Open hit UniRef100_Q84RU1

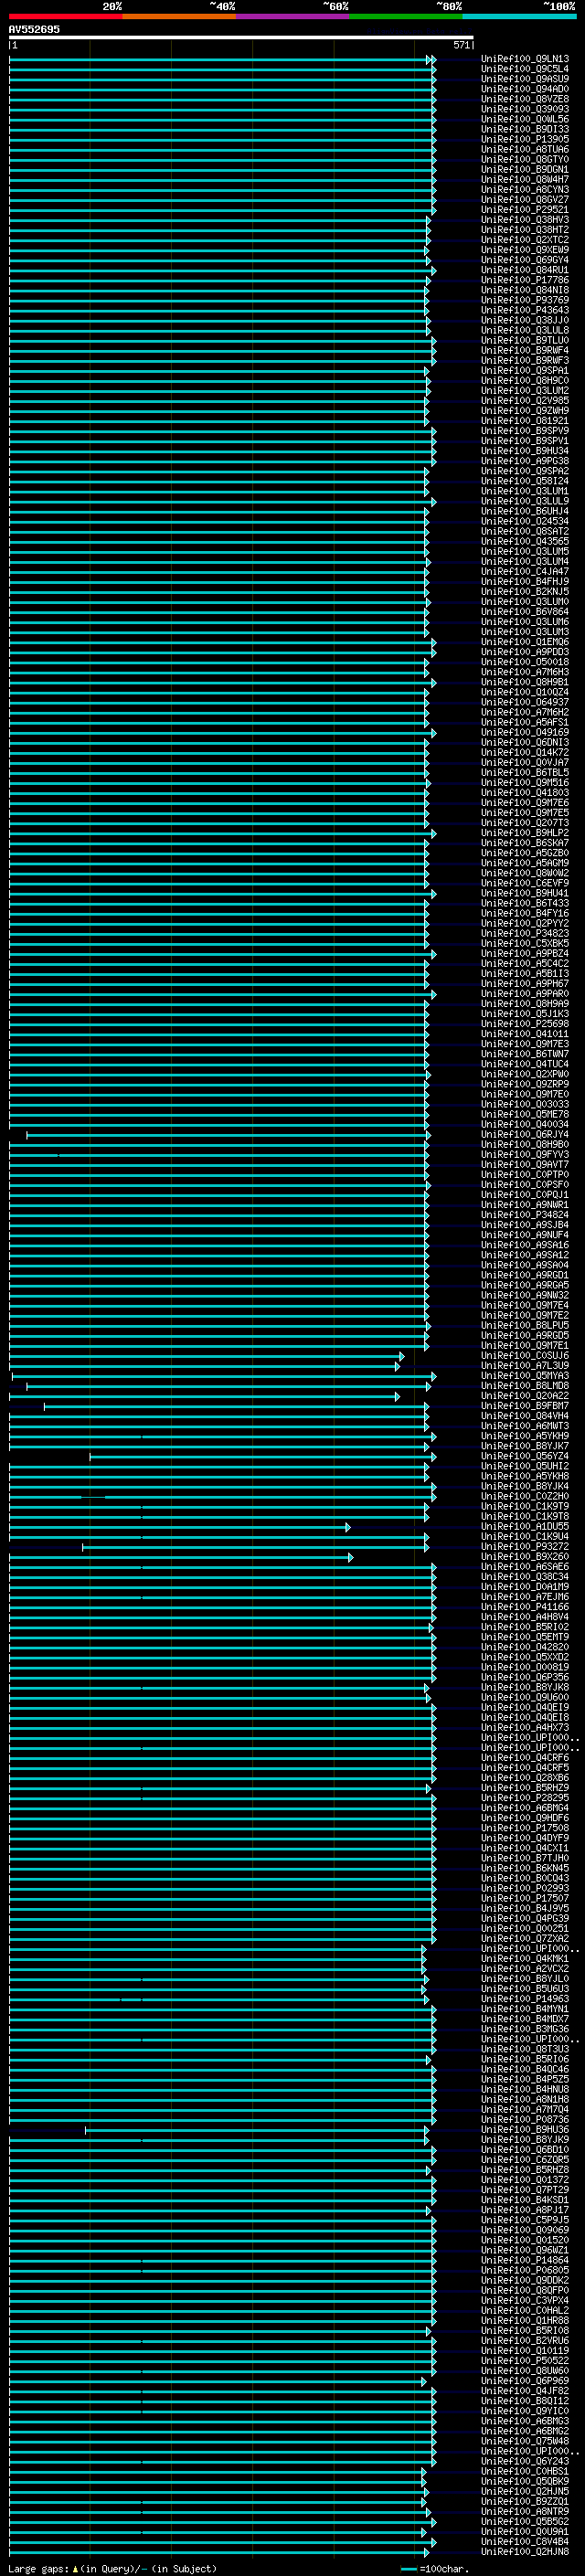[x=525, y=270]
